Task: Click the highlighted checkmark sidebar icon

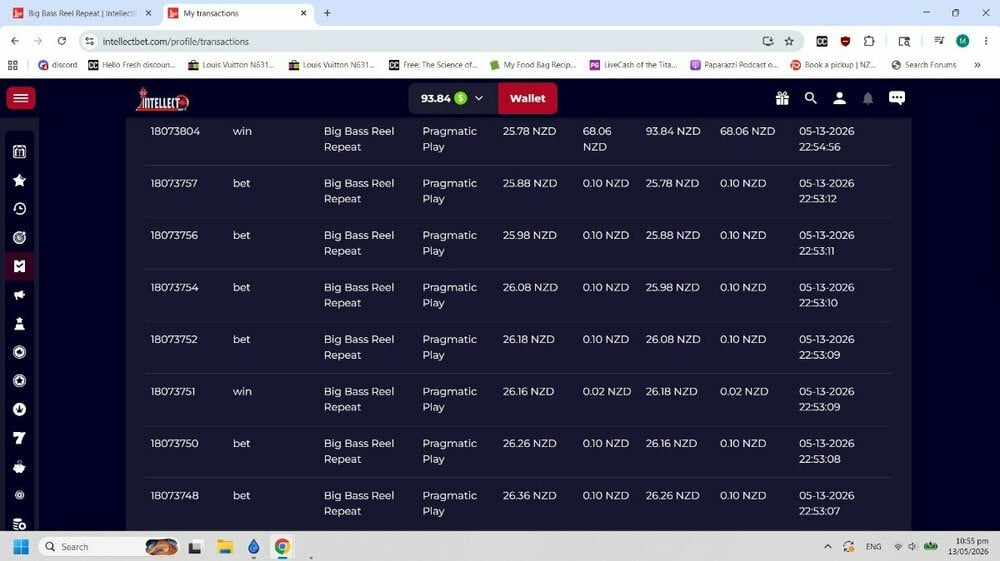Action: tap(20, 266)
